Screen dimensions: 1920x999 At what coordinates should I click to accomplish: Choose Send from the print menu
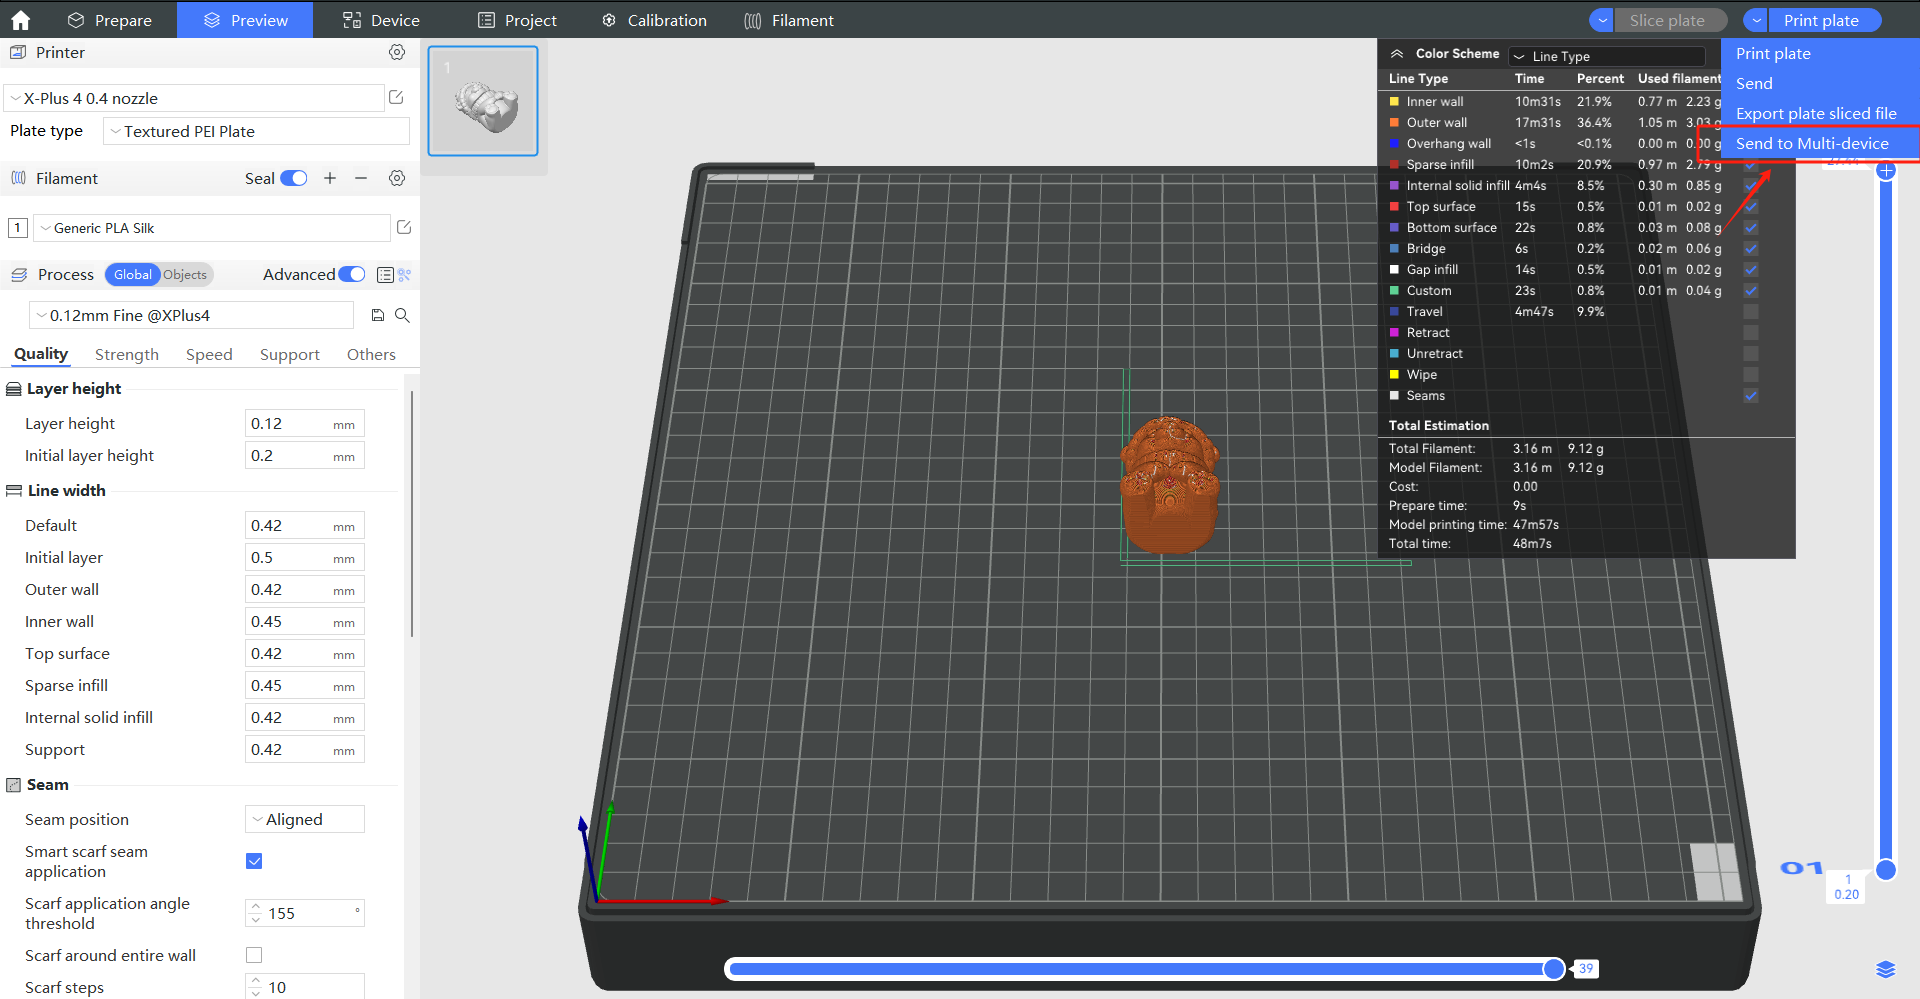(x=1754, y=83)
